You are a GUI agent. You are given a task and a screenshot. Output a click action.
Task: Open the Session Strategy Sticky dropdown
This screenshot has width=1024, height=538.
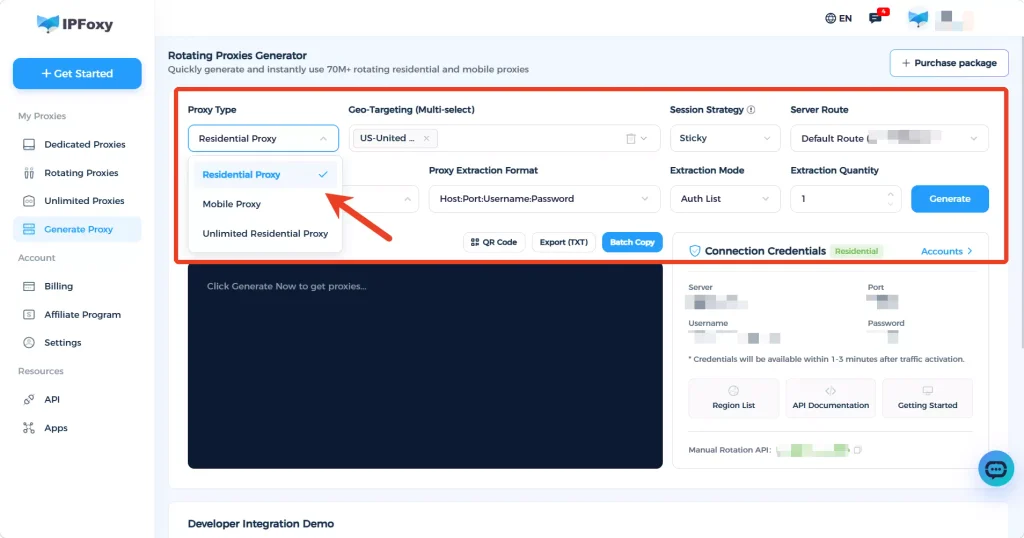[725, 138]
